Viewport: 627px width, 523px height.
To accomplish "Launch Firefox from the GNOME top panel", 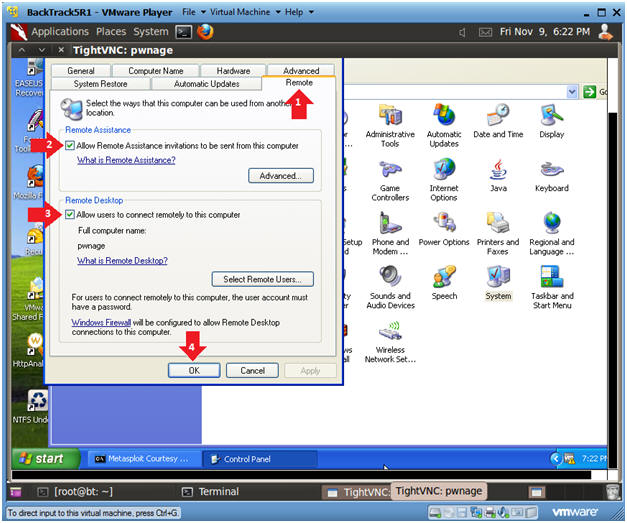I will pos(205,32).
